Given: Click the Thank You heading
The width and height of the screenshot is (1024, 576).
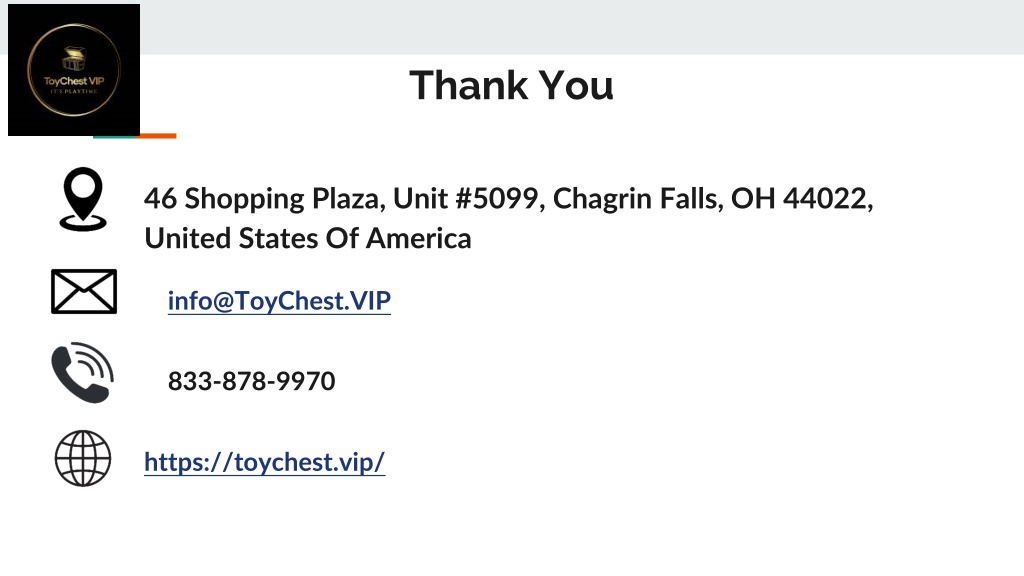Looking at the screenshot, I should pos(511,85).
